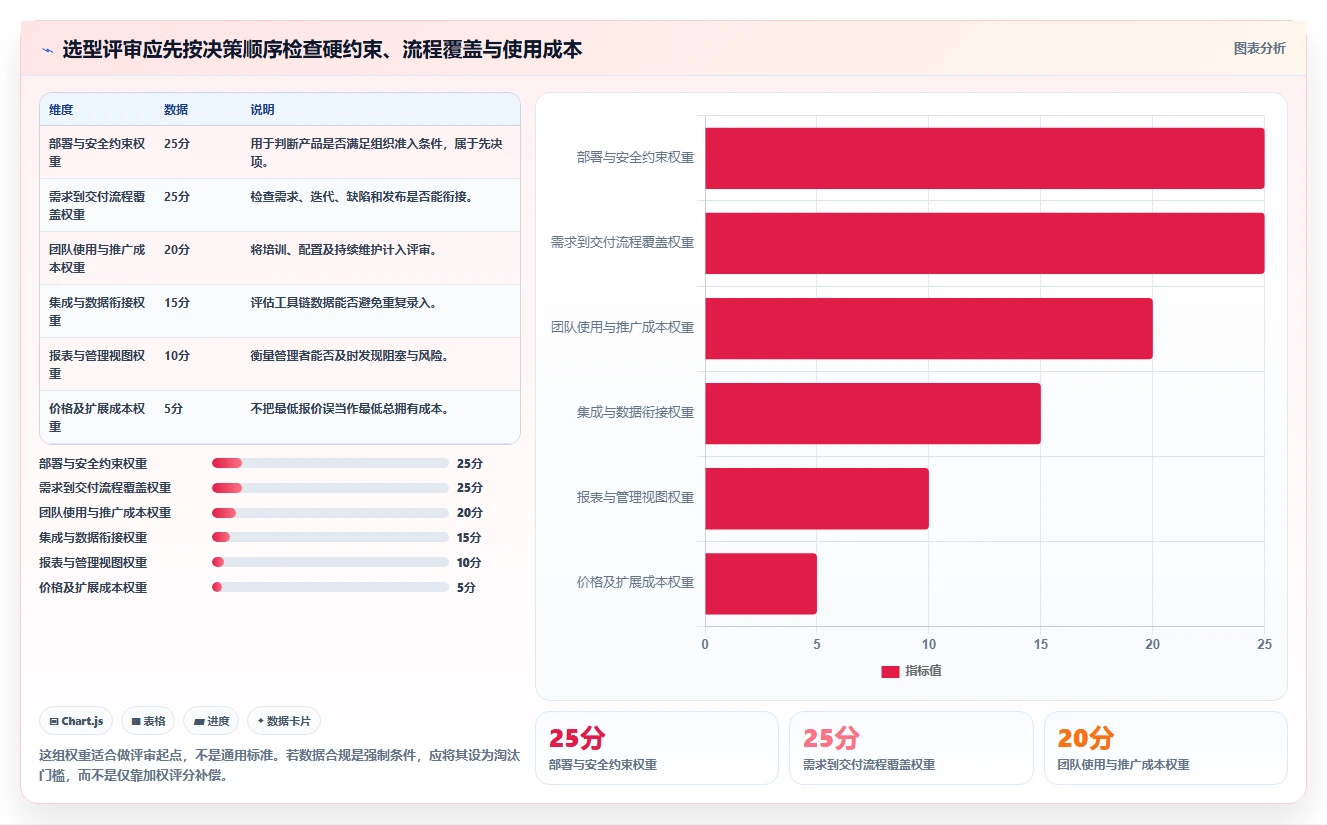Click the chart bar for 部署与安全约束权重
Screen dimensions: 1327x825
tap(985, 158)
